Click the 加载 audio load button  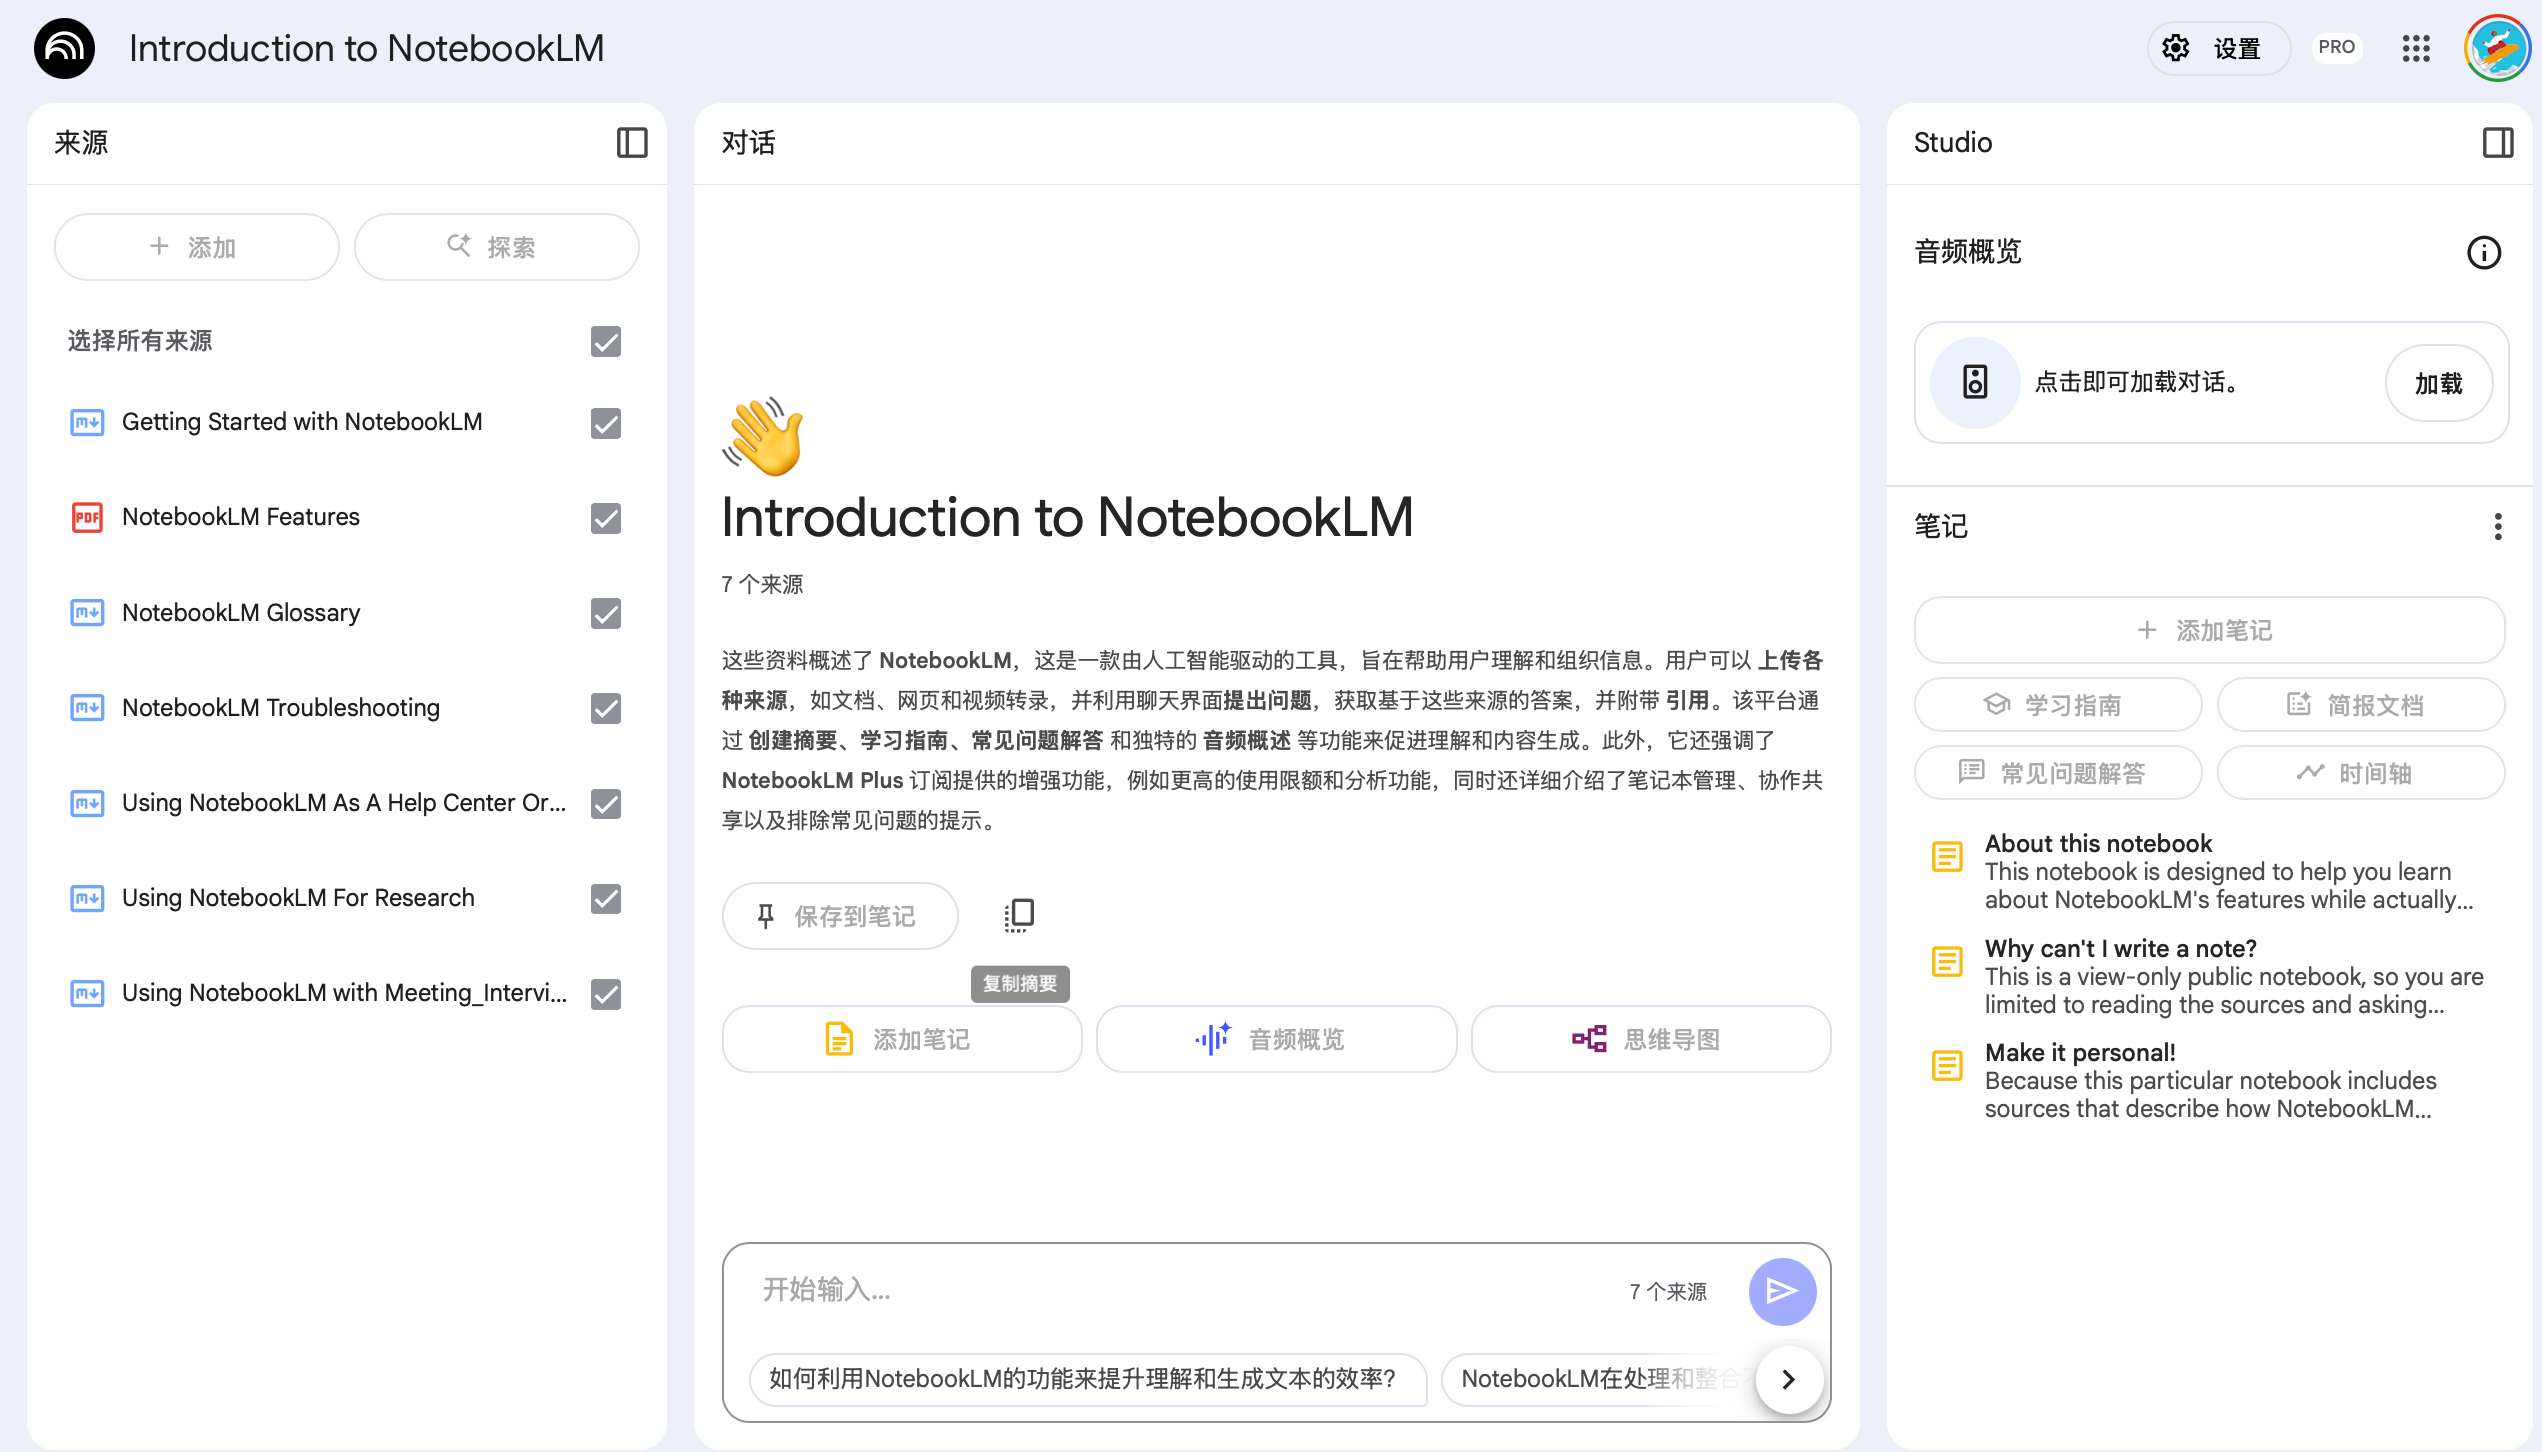2439,382
